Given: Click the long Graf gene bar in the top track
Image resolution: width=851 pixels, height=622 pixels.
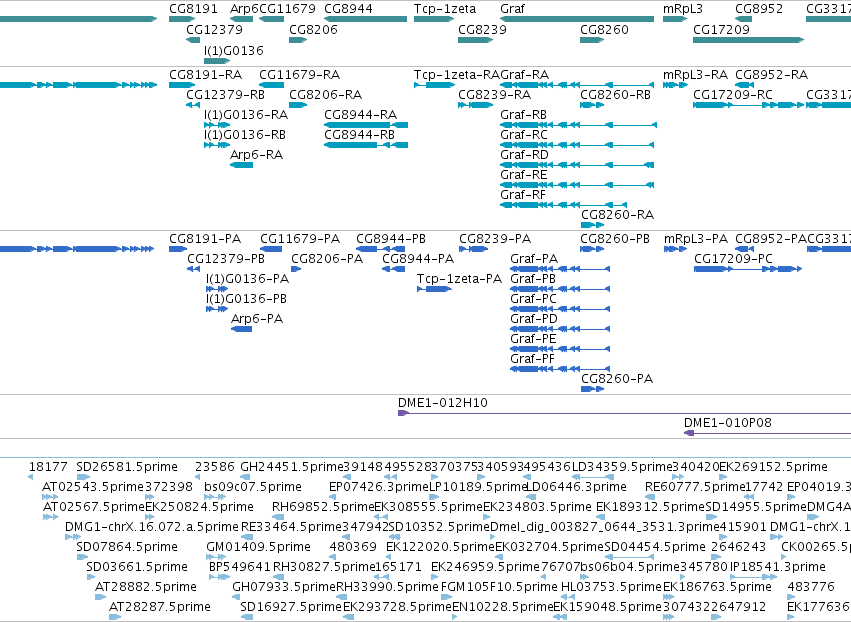Looking at the screenshot, I should pyautogui.click(x=577, y=19).
